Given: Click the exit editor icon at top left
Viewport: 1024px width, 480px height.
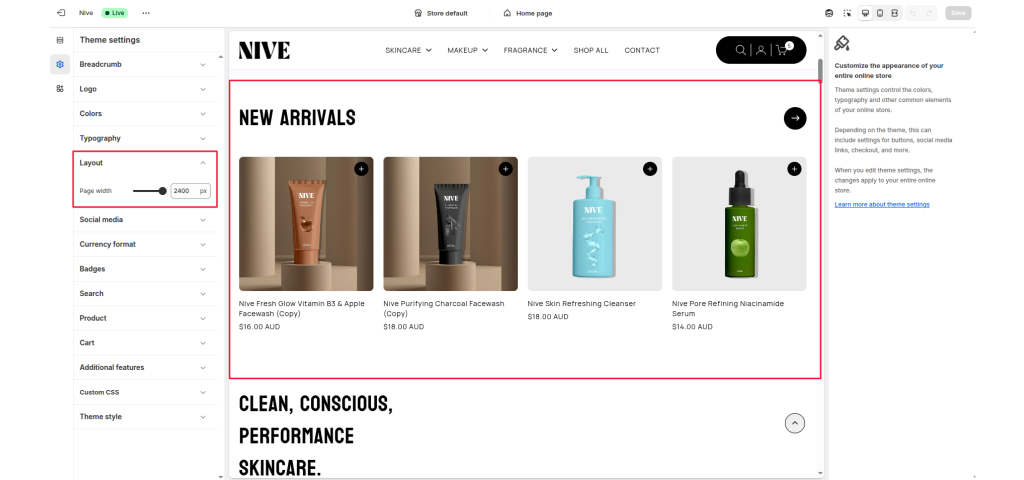Looking at the screenshot, I should pos(61,13).
